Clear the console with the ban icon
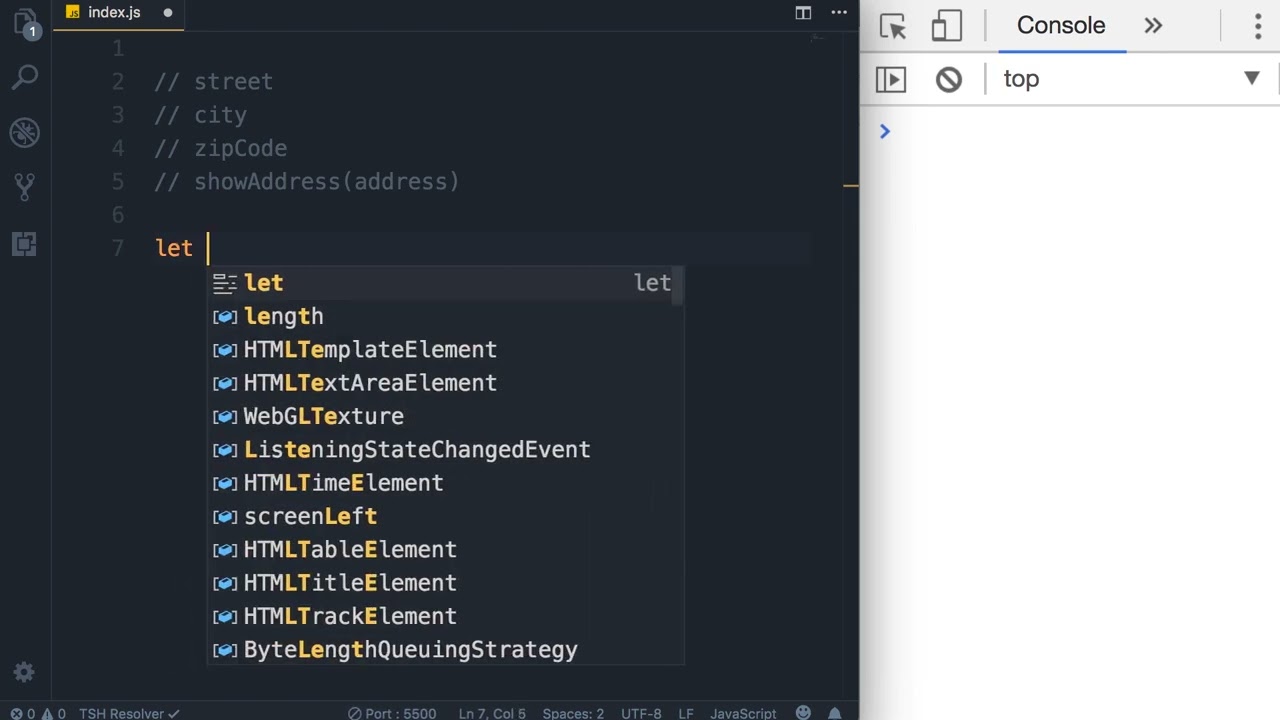The image size is (1280, 720). pyautogui.click(x=948, y=79)
